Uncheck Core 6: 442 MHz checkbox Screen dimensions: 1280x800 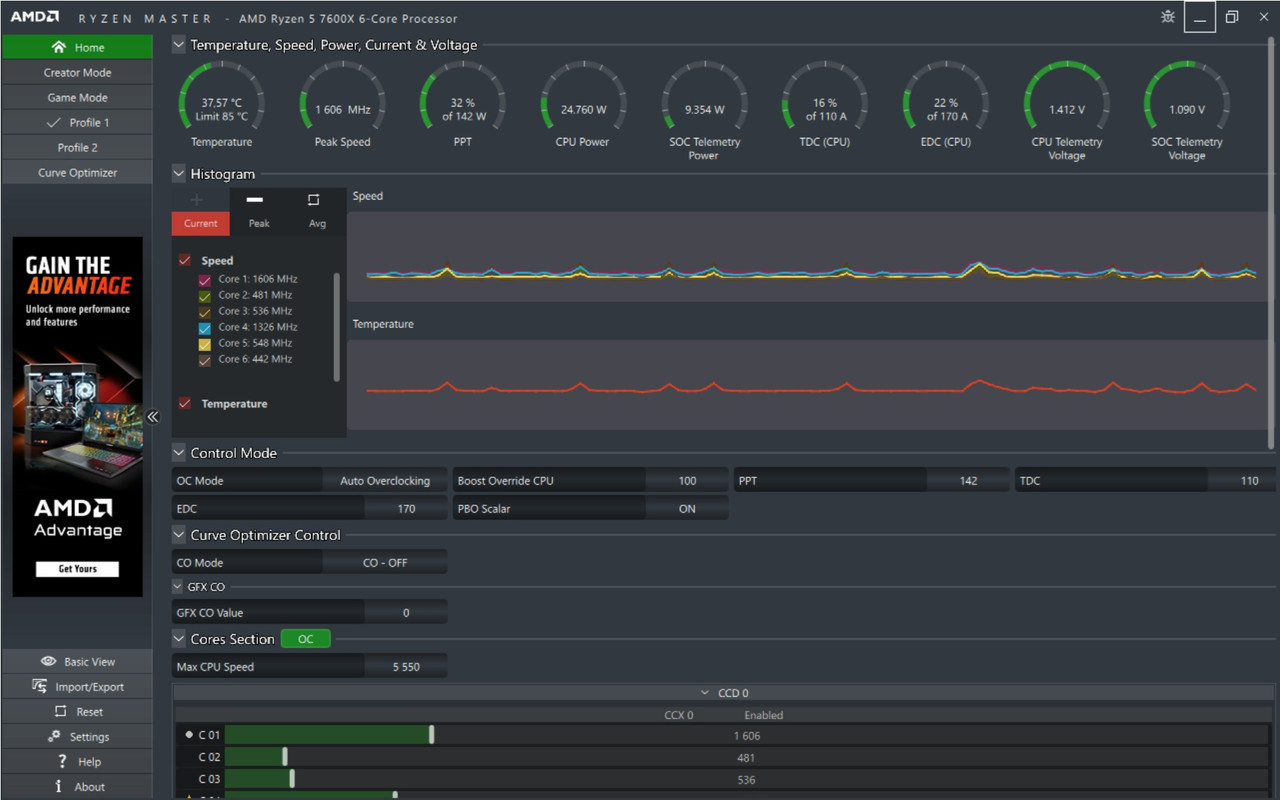(205, 360)
